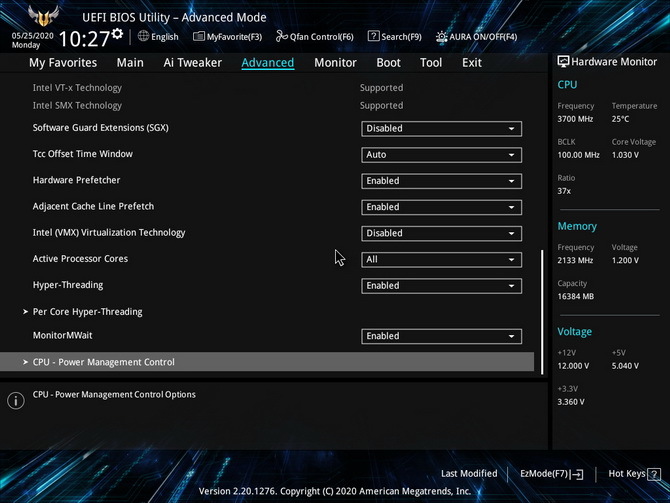The width and height of the screenshot is (670, 503).
Task: Open Intel VMX Virtualization Technology dropdown
Action: (441, 233)
